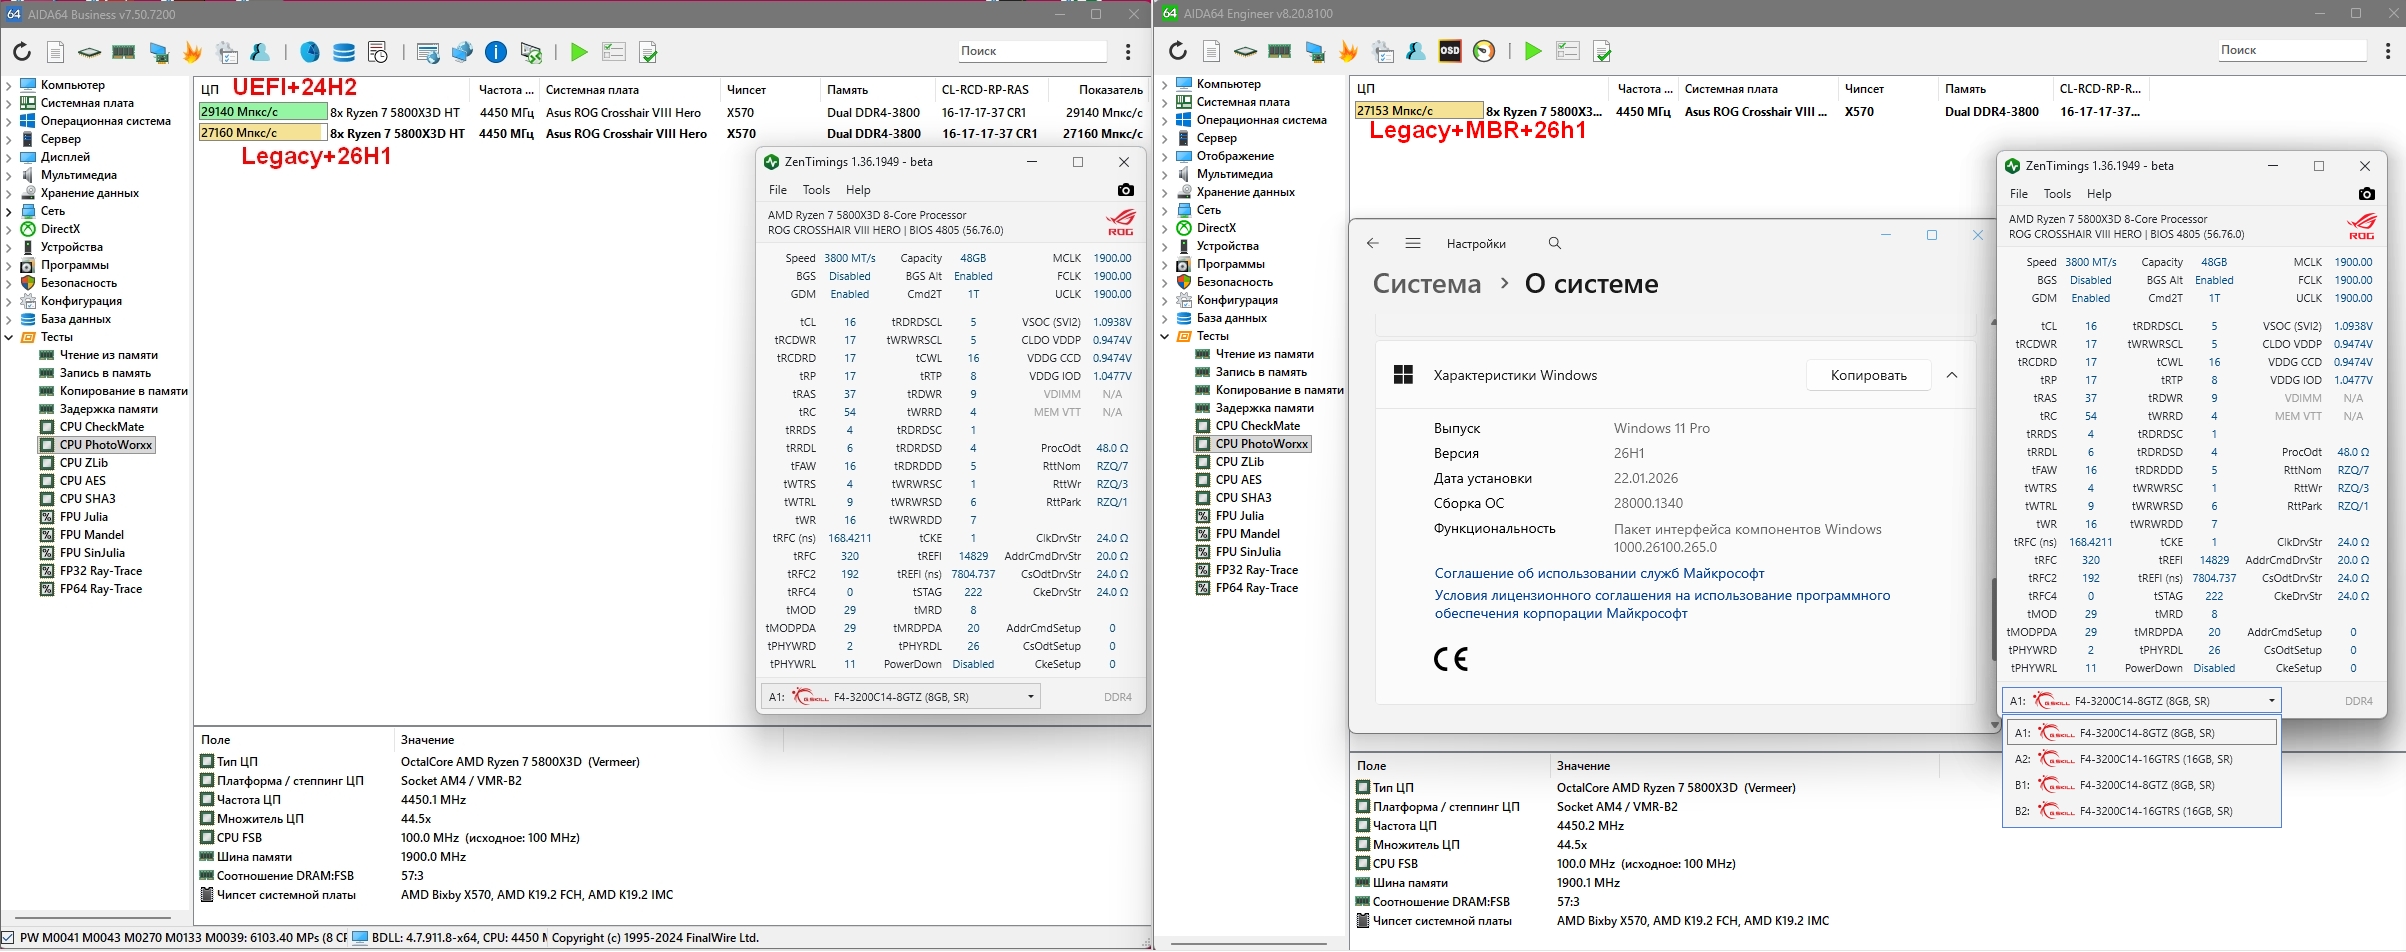Click the search magnifier in Settings window
Image resolution: width=2406 pixels, height=952 pixels.
click(x=1554, y=243)
